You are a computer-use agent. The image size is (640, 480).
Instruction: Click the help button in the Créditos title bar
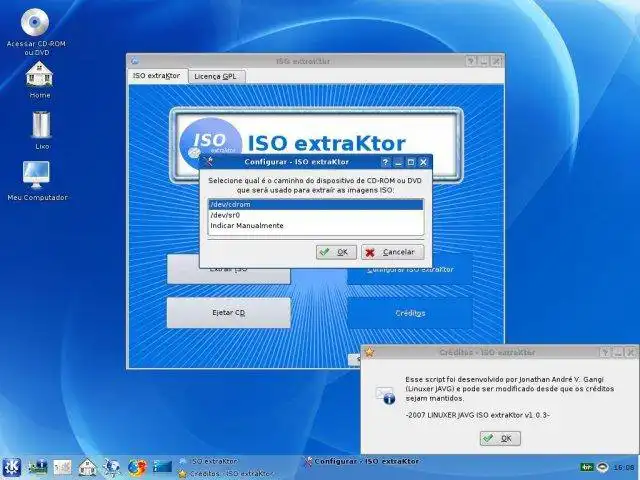[x=605, y=352]
